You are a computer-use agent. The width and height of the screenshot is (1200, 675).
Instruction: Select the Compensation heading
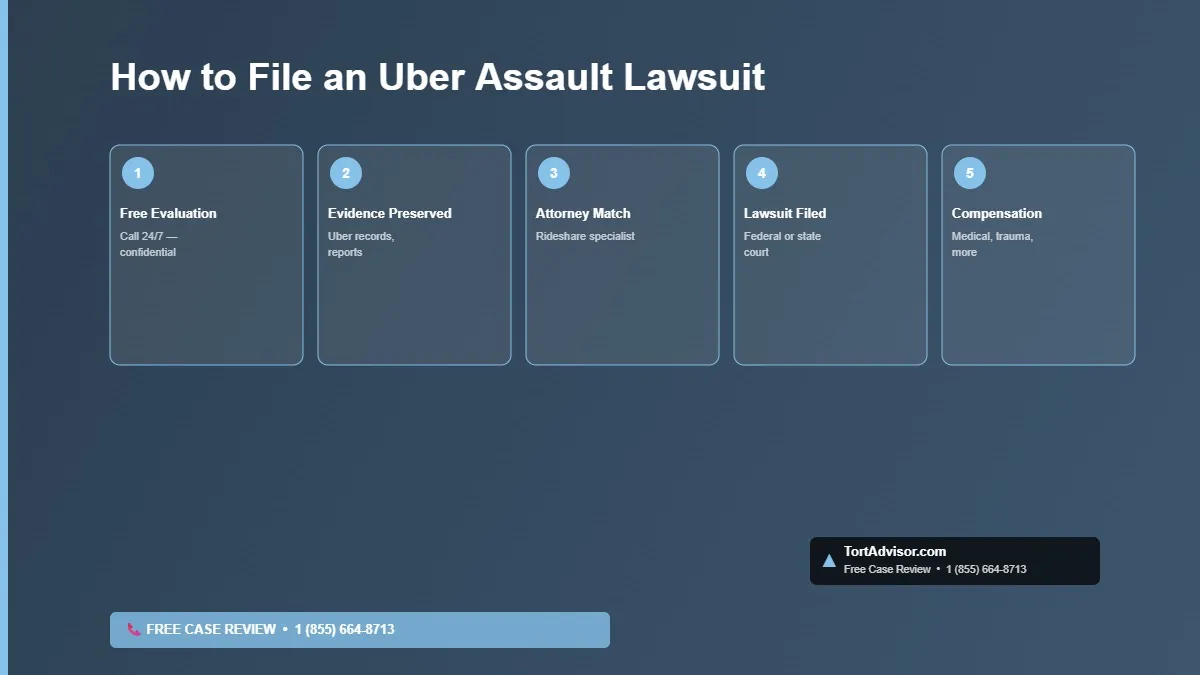(997, 213)
